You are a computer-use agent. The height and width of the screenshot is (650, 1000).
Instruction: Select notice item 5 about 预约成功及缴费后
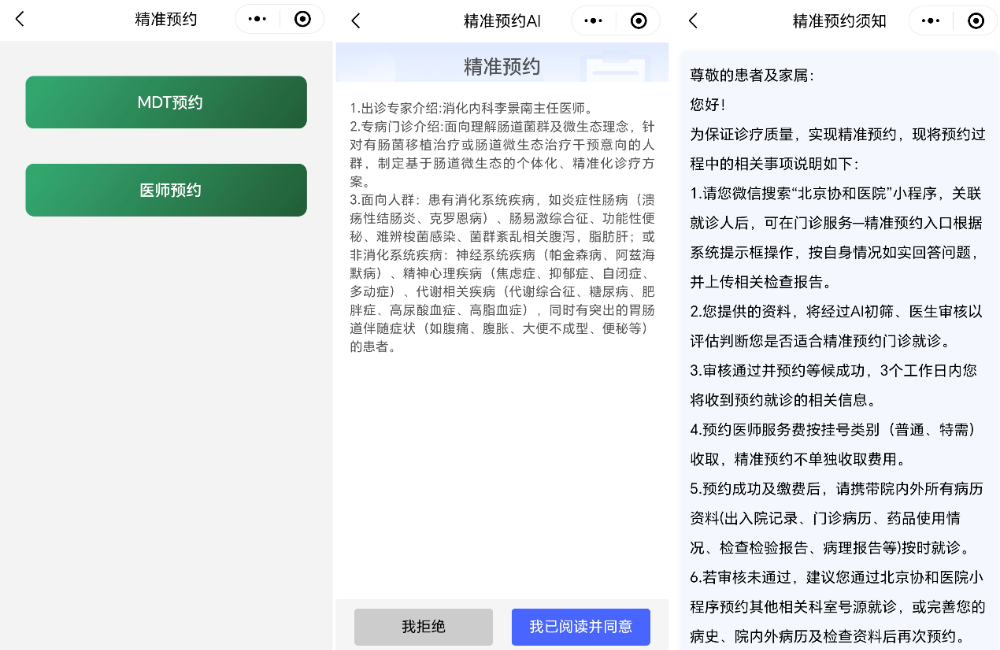(x=836, y=518)
